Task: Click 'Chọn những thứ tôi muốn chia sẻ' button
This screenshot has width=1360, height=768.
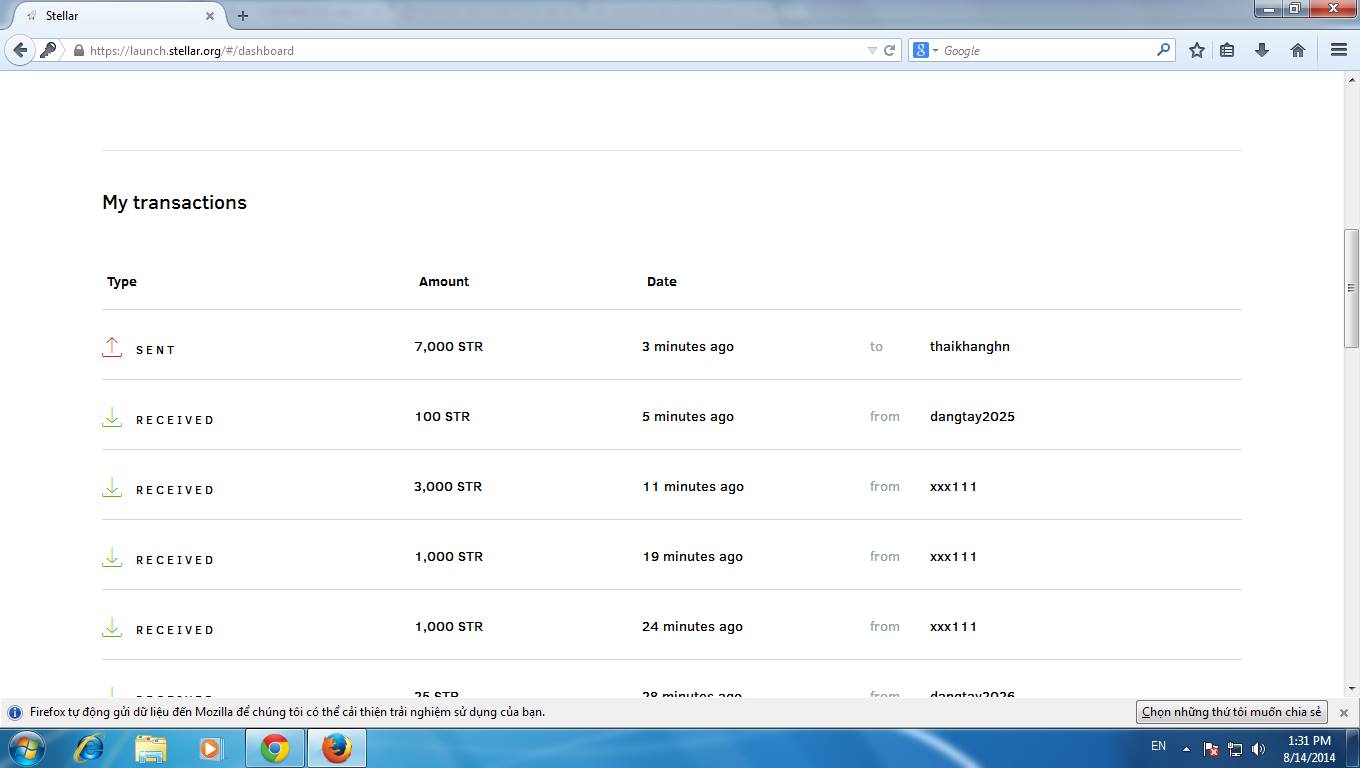Action: (x=1232, y=712)
